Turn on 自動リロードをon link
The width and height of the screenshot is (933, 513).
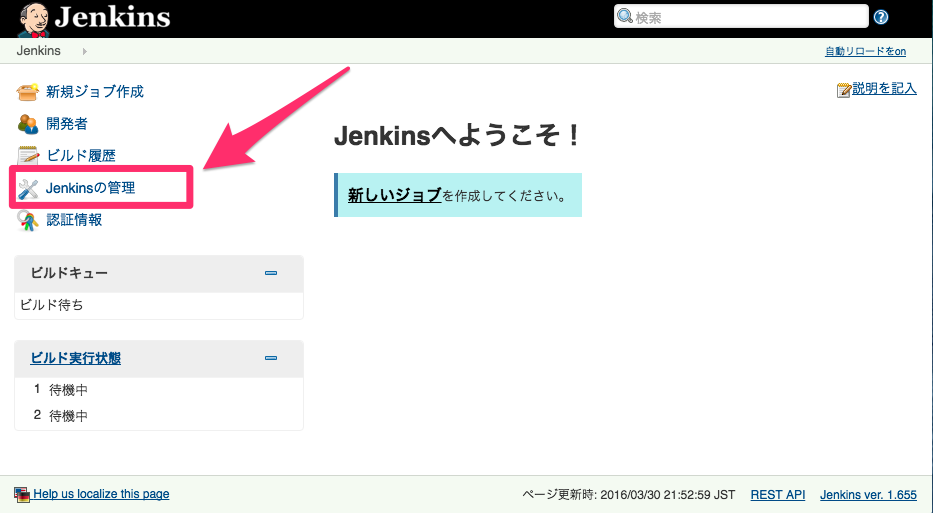click(865, 51)
